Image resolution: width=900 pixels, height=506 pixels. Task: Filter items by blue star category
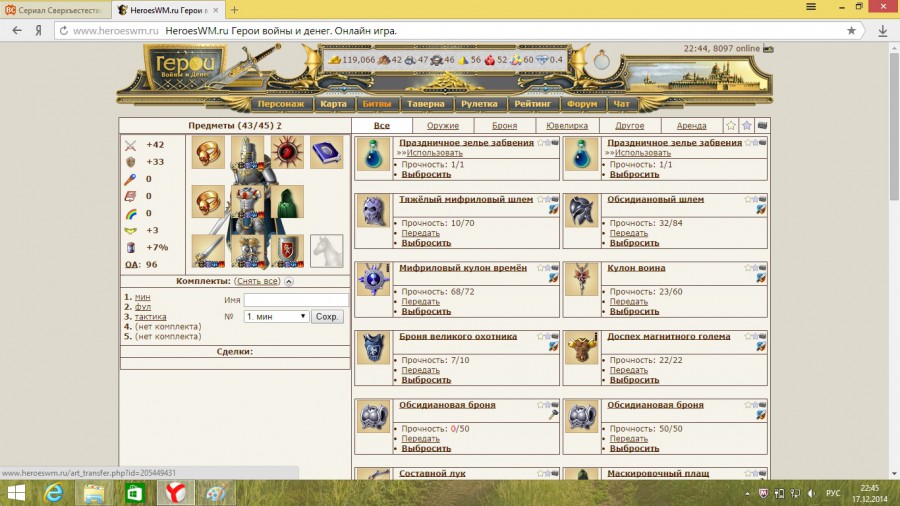click(746, 126)
